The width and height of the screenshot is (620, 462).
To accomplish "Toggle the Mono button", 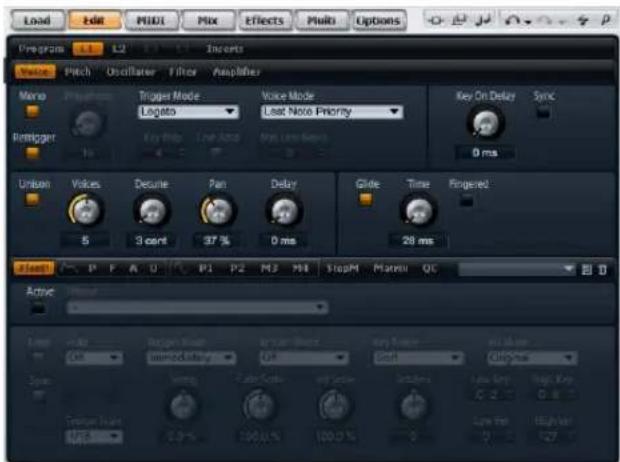I will (x=32, y=111).
